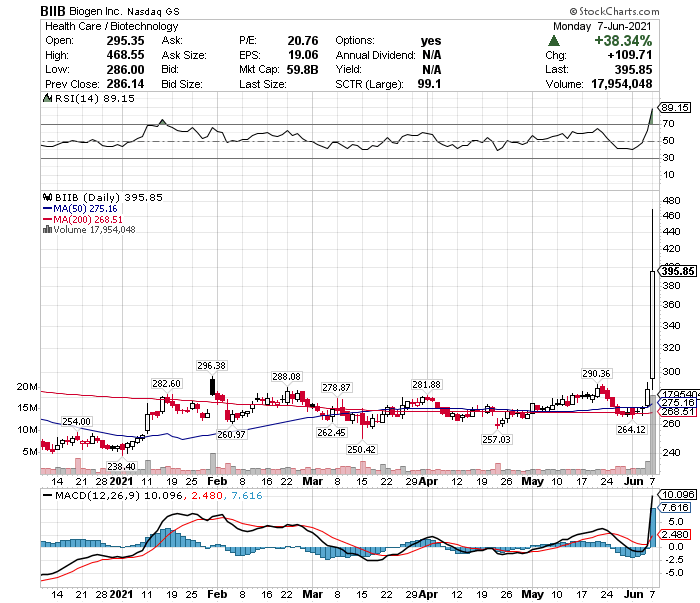Click the Jun 7 volume spike bar
Image resolution: width=700 pixels, height=603 pixels.
click(653, 434)
